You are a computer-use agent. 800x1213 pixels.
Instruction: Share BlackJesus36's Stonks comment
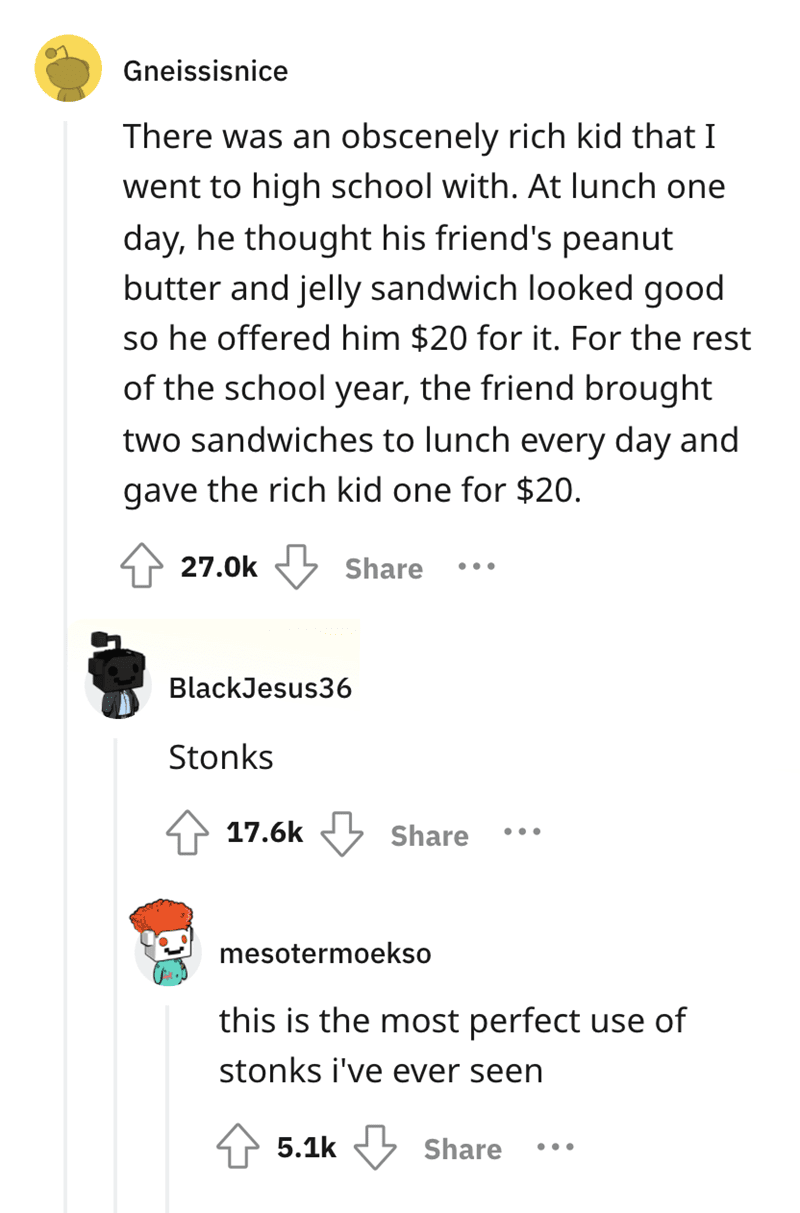[429, 836]
